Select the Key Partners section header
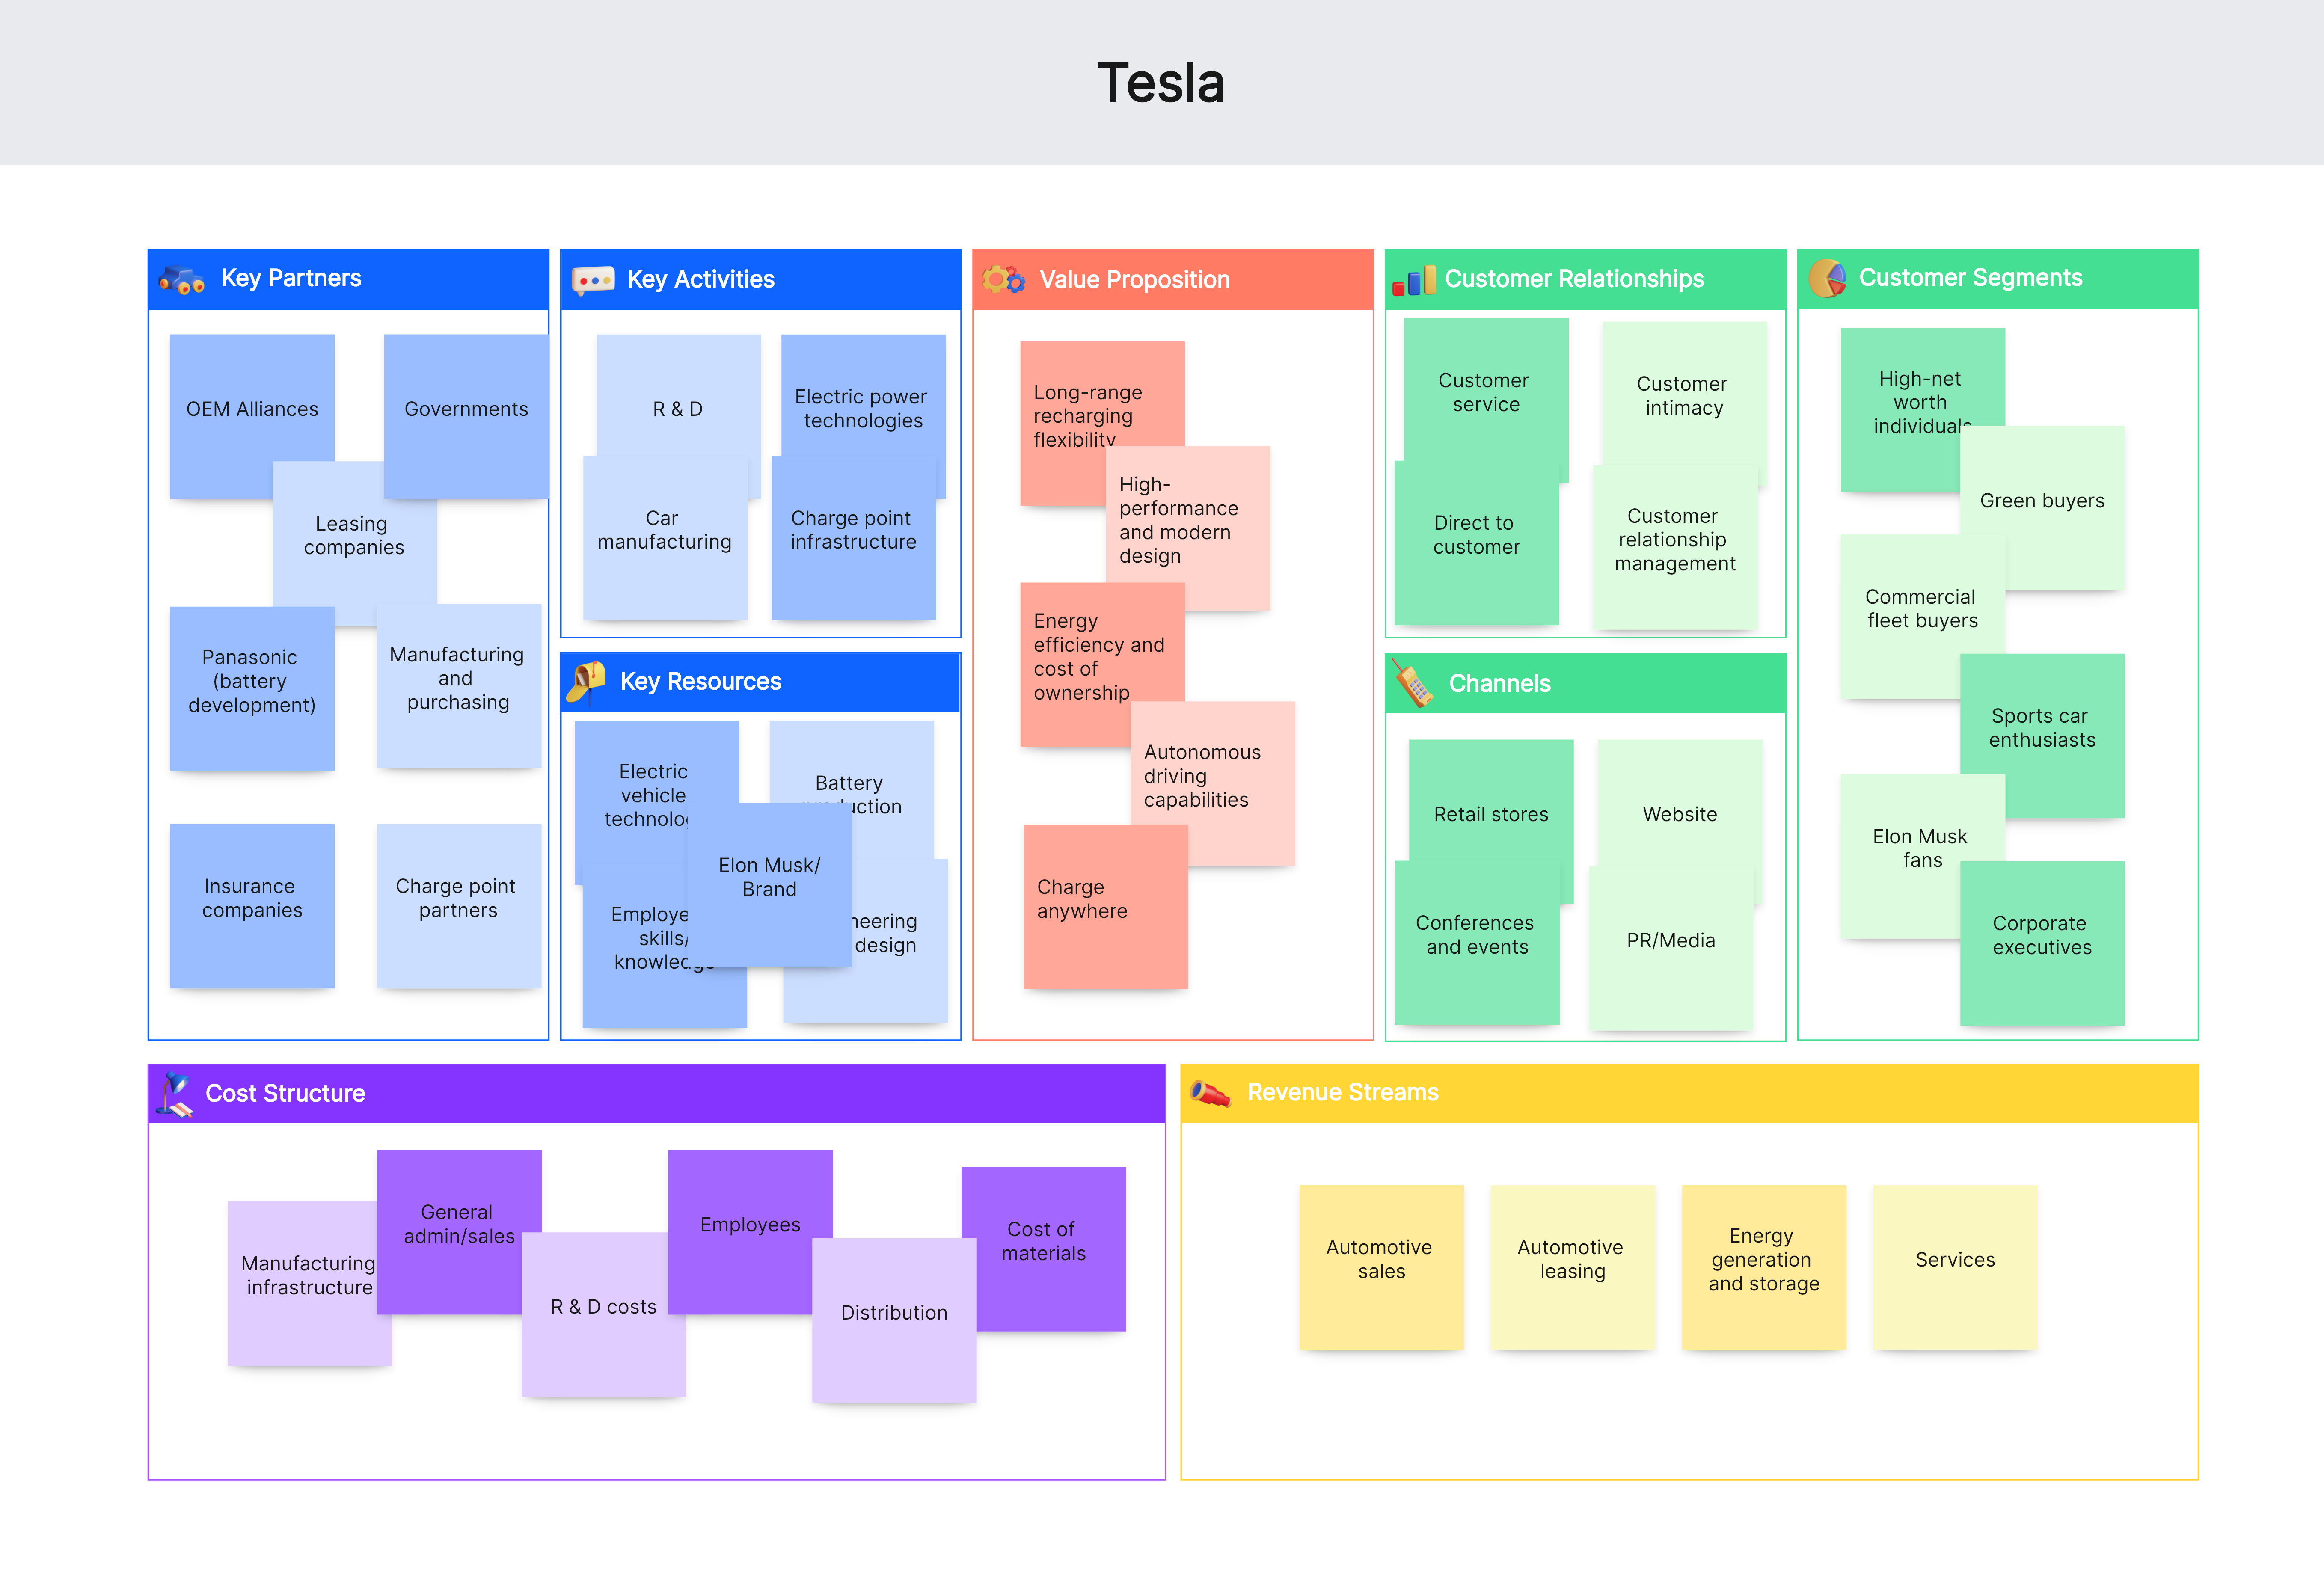This screenshot has width=2324, height=1575. click(348, 279)
